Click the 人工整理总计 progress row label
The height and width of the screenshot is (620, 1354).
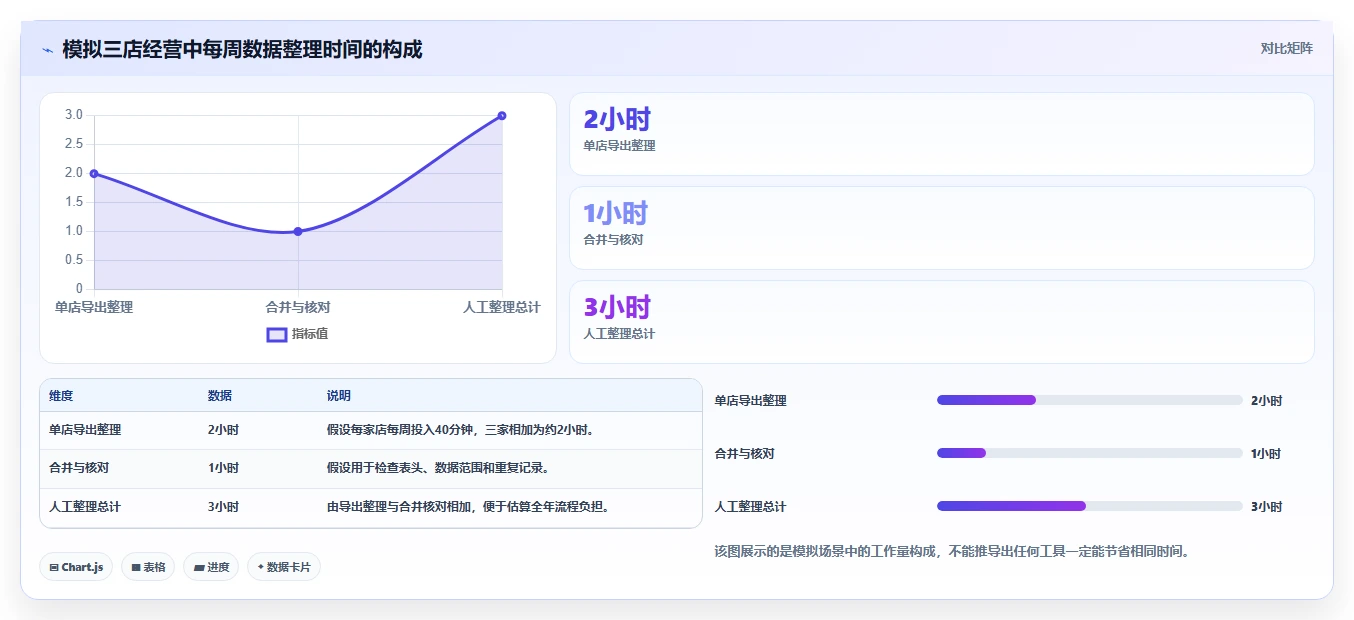click(751, 507)
